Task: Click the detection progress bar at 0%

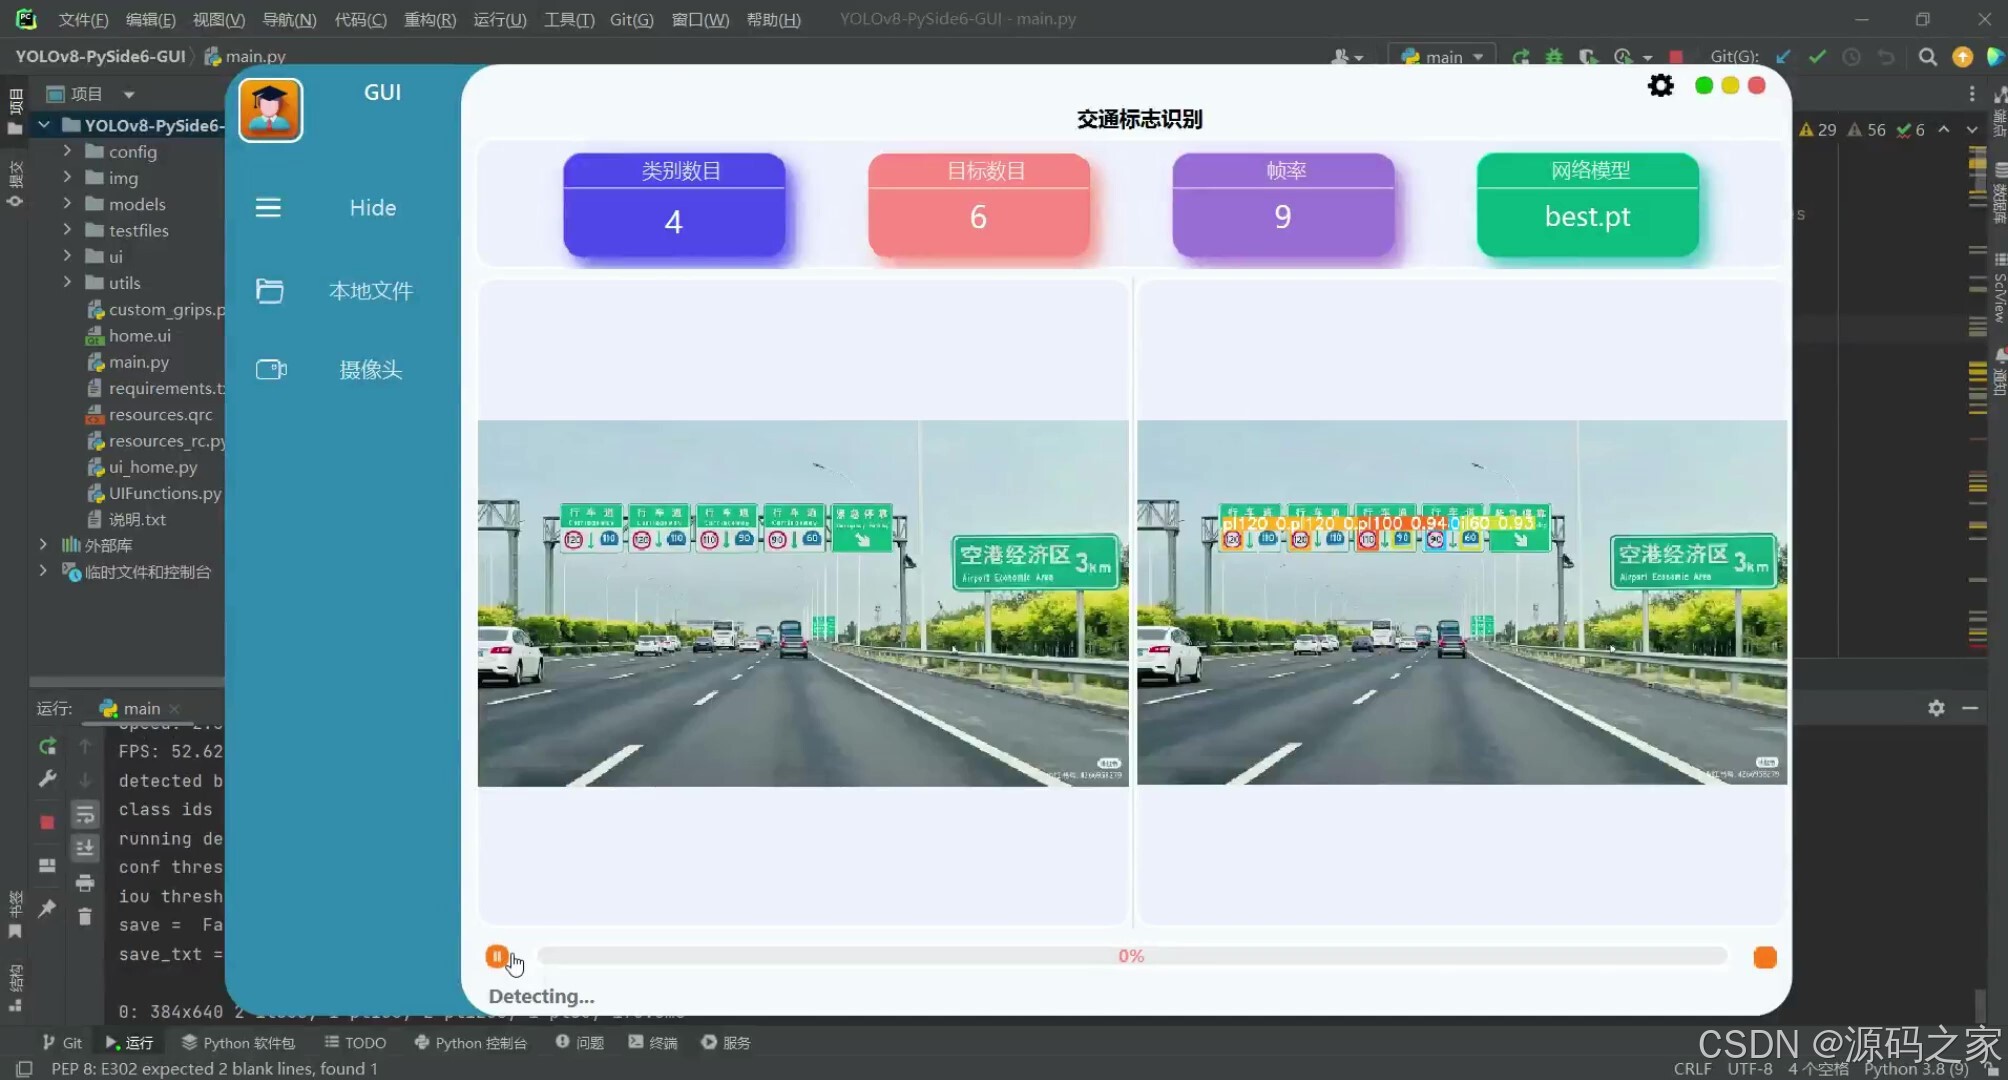Action: click(1131, 956)
